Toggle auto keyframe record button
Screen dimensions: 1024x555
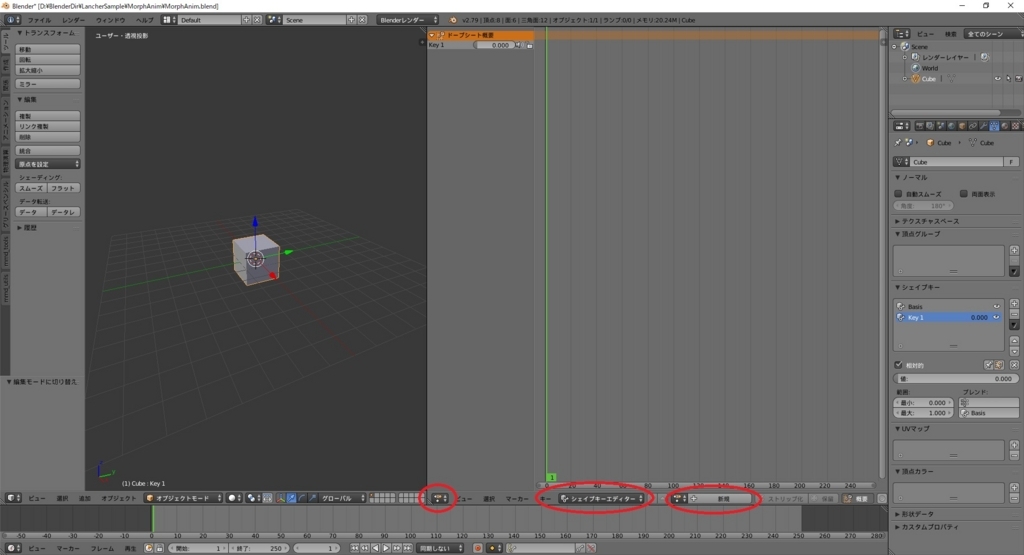[x=478, y=548]
